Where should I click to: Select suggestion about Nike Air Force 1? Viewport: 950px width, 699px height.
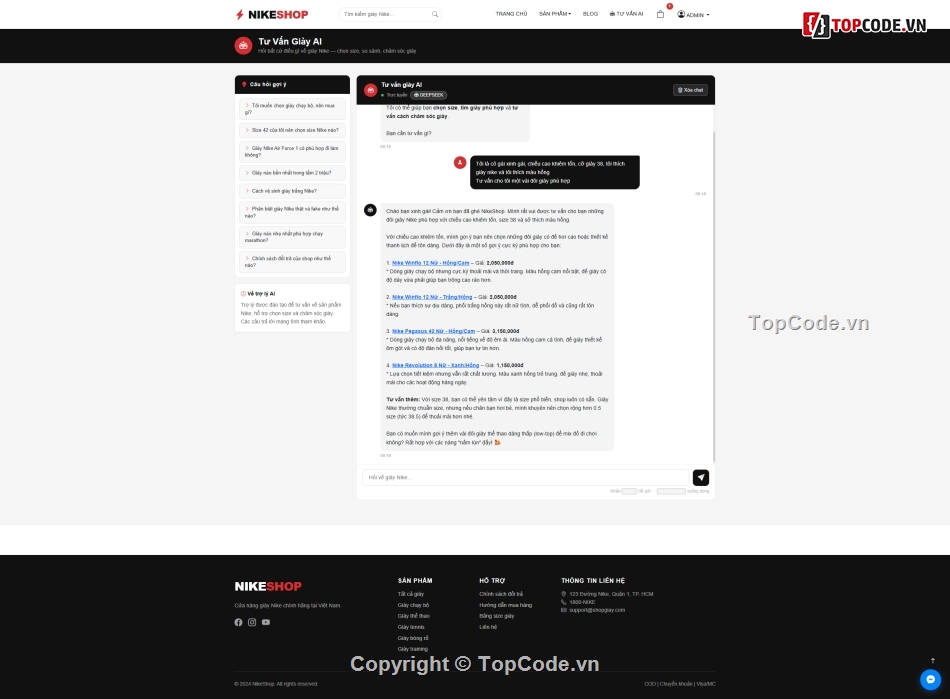[292, 151]
